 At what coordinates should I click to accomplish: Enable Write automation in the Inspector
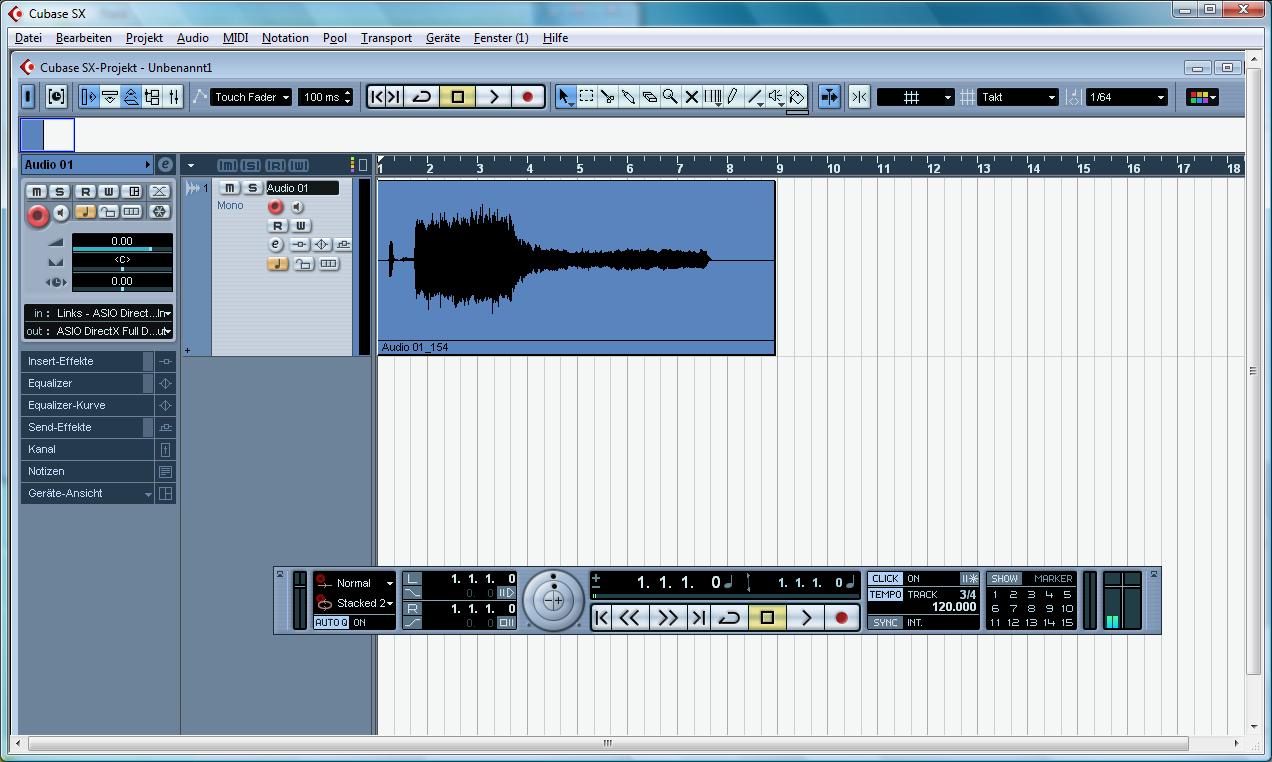point(108,191)
